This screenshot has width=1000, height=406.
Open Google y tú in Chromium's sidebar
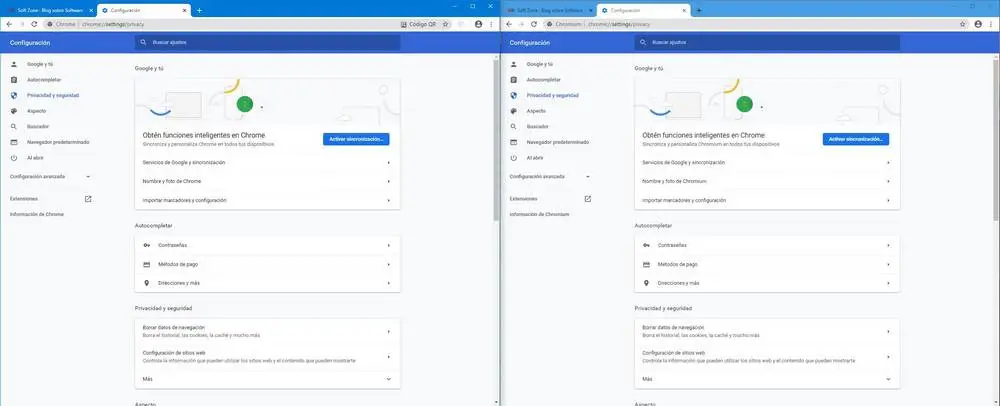(540, 64)
